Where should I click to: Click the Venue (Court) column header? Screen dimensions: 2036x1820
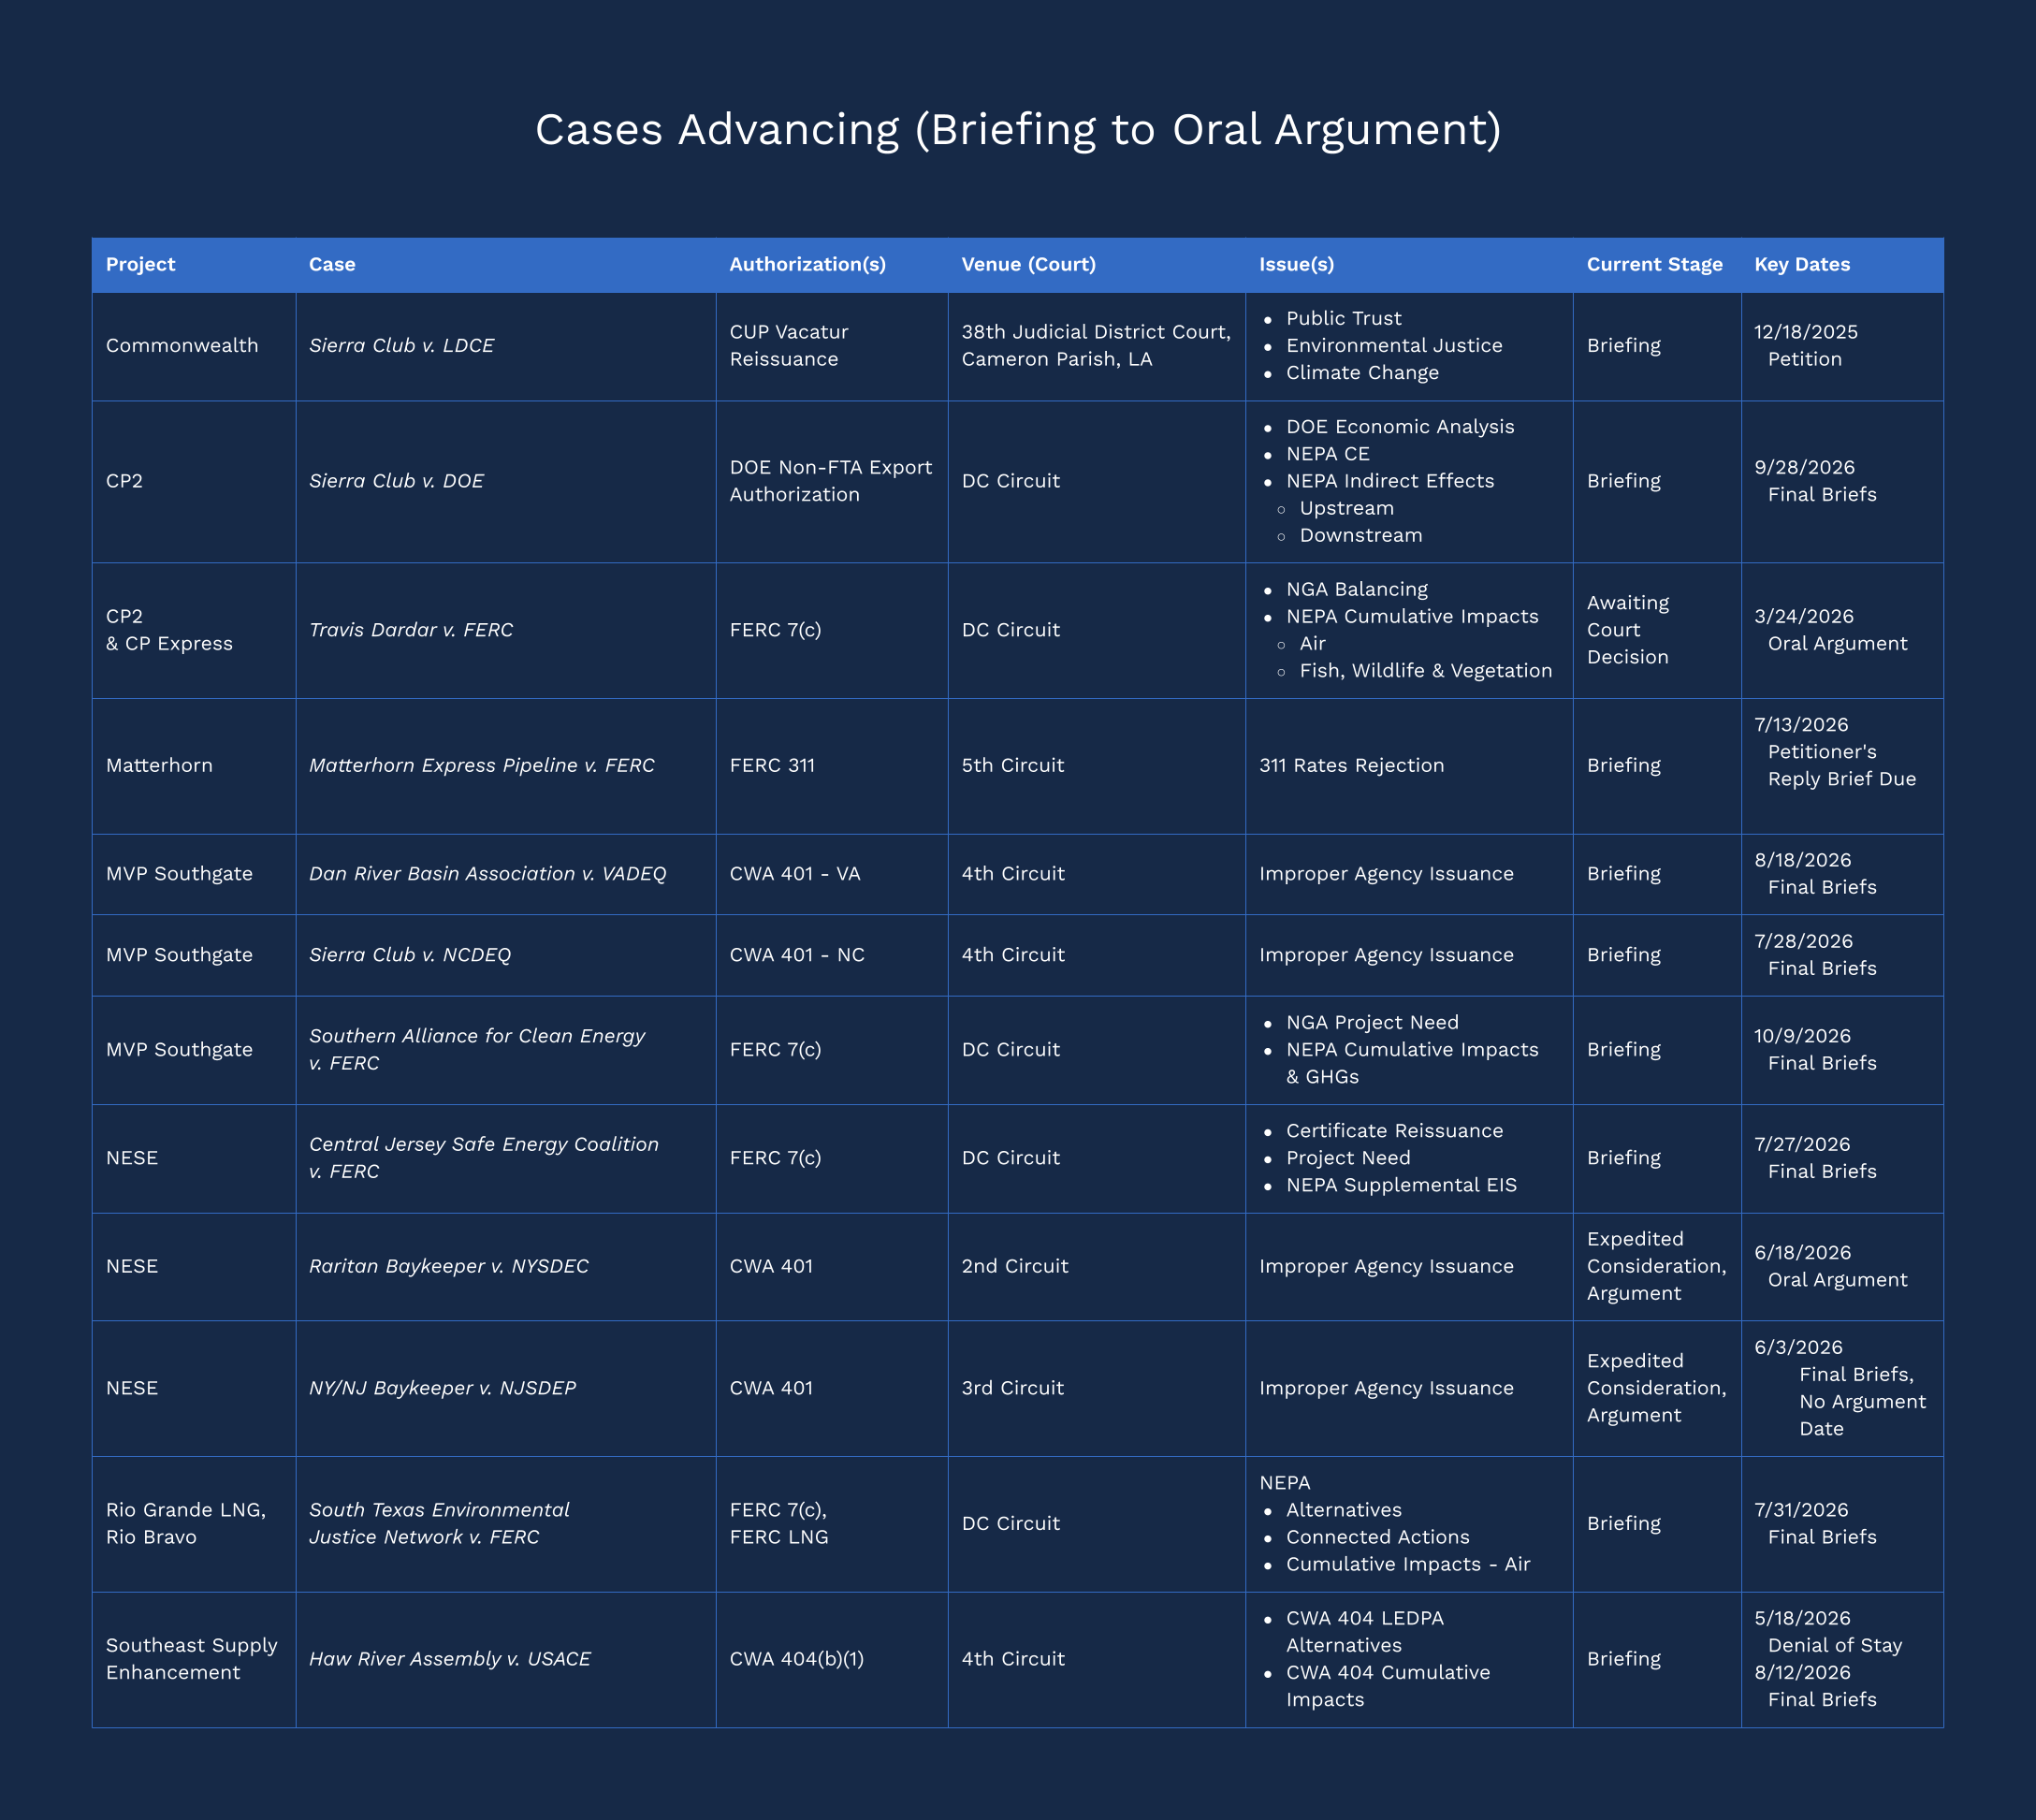1029,264
